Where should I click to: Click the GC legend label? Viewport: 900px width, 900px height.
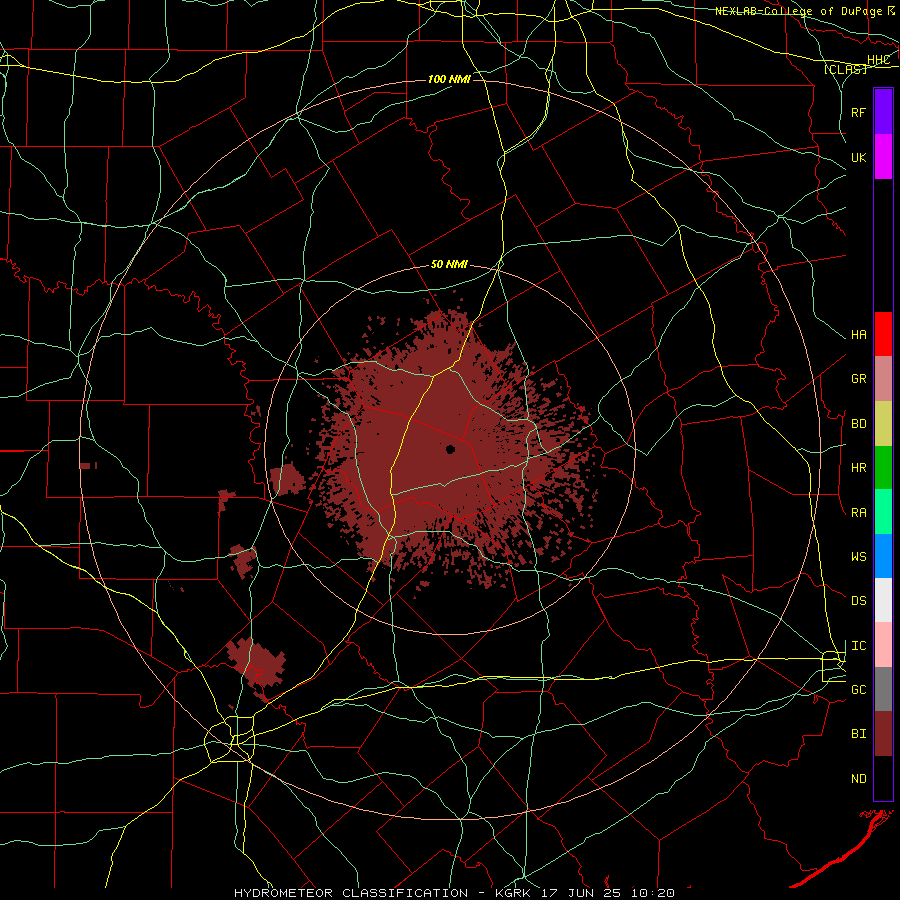coord(859,690)
